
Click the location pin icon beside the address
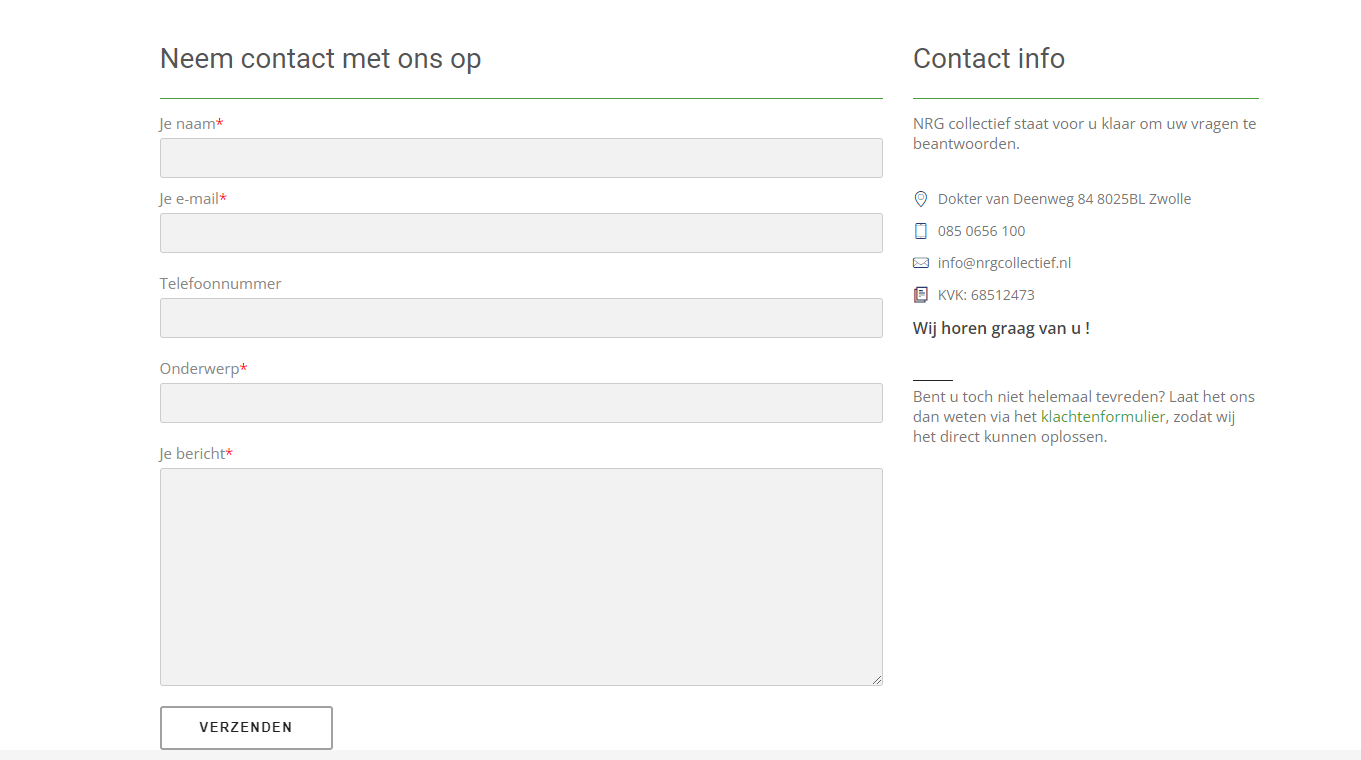pos(921,199)
